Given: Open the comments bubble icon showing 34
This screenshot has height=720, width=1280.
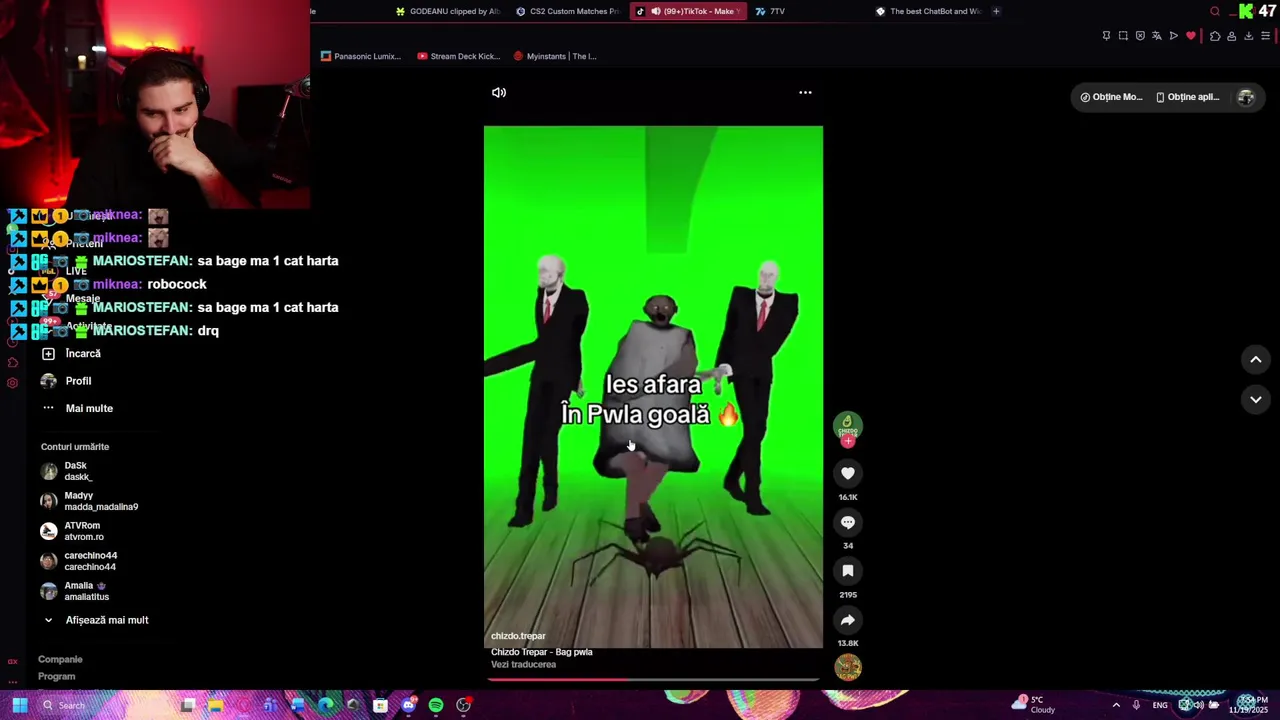Looking at the screenshot, I should pyautogui.click(x=848, y=522).
